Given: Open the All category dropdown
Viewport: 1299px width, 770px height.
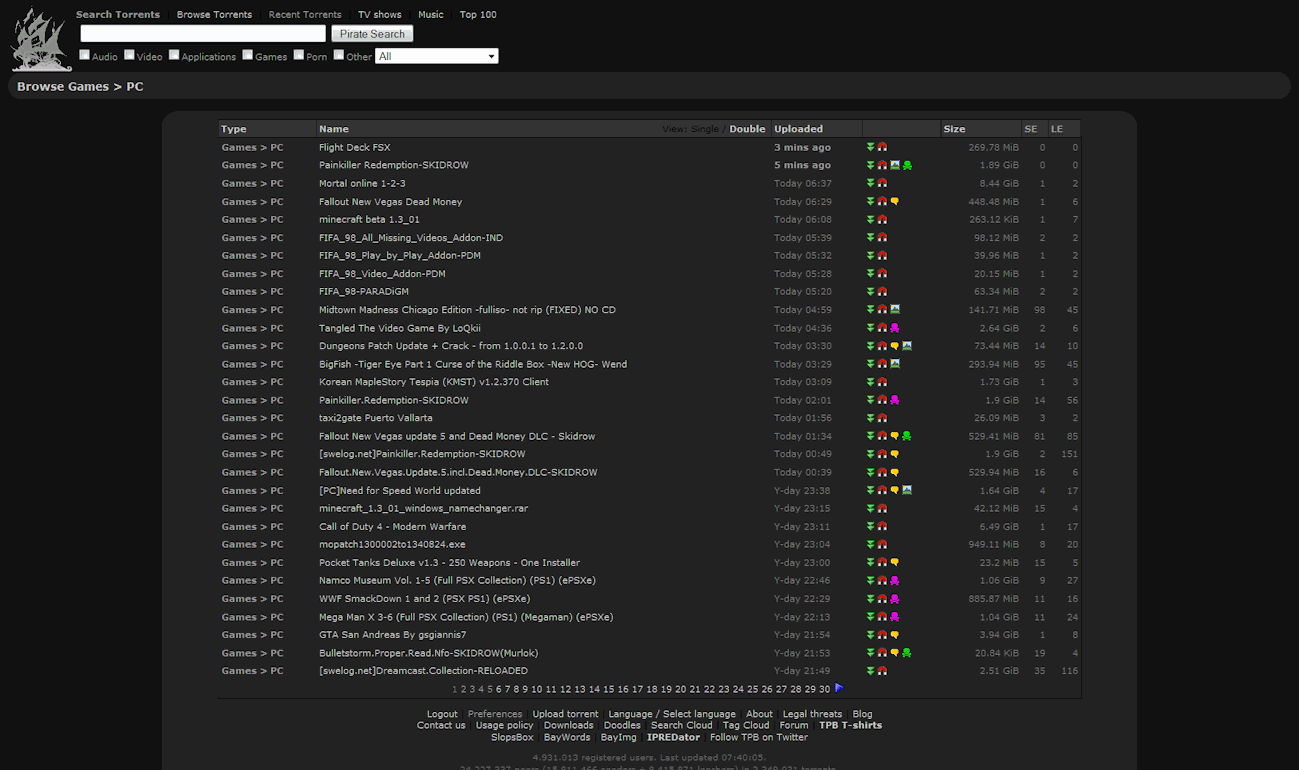Looking at the screenshot, I should pos(436,55).
